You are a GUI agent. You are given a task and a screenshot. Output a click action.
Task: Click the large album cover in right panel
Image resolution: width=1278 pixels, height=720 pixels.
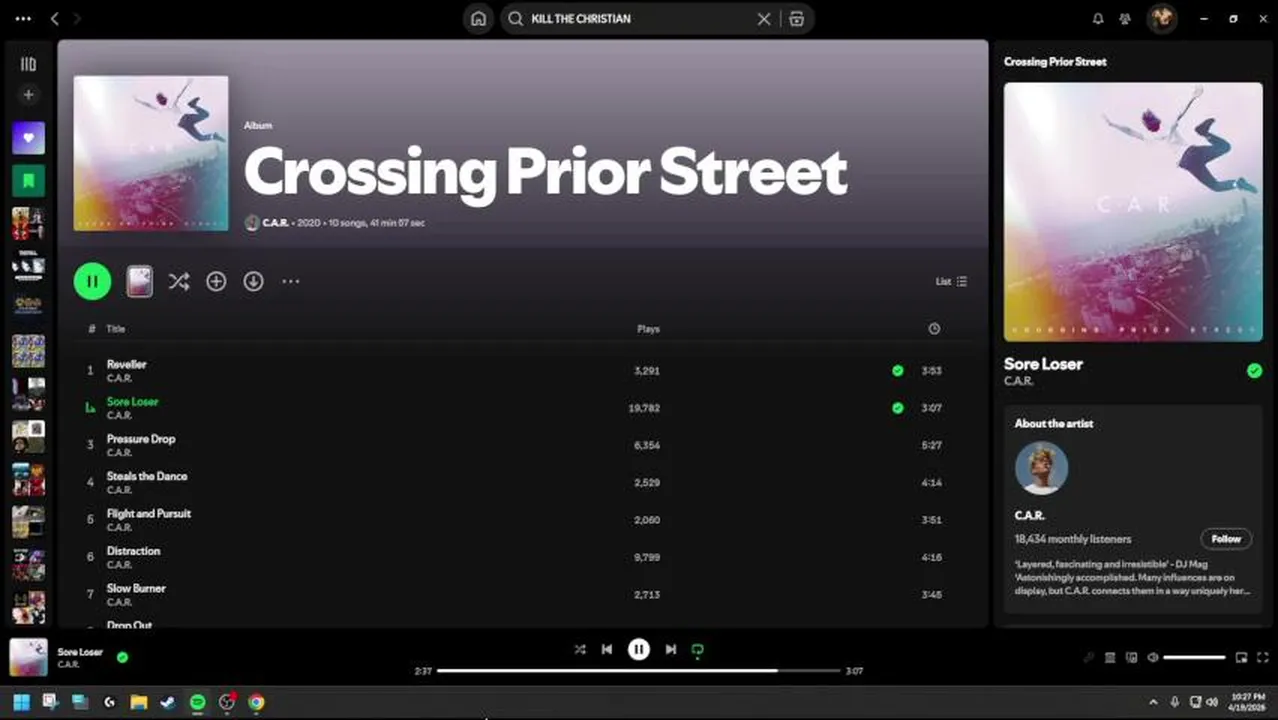coord(1133,212)
